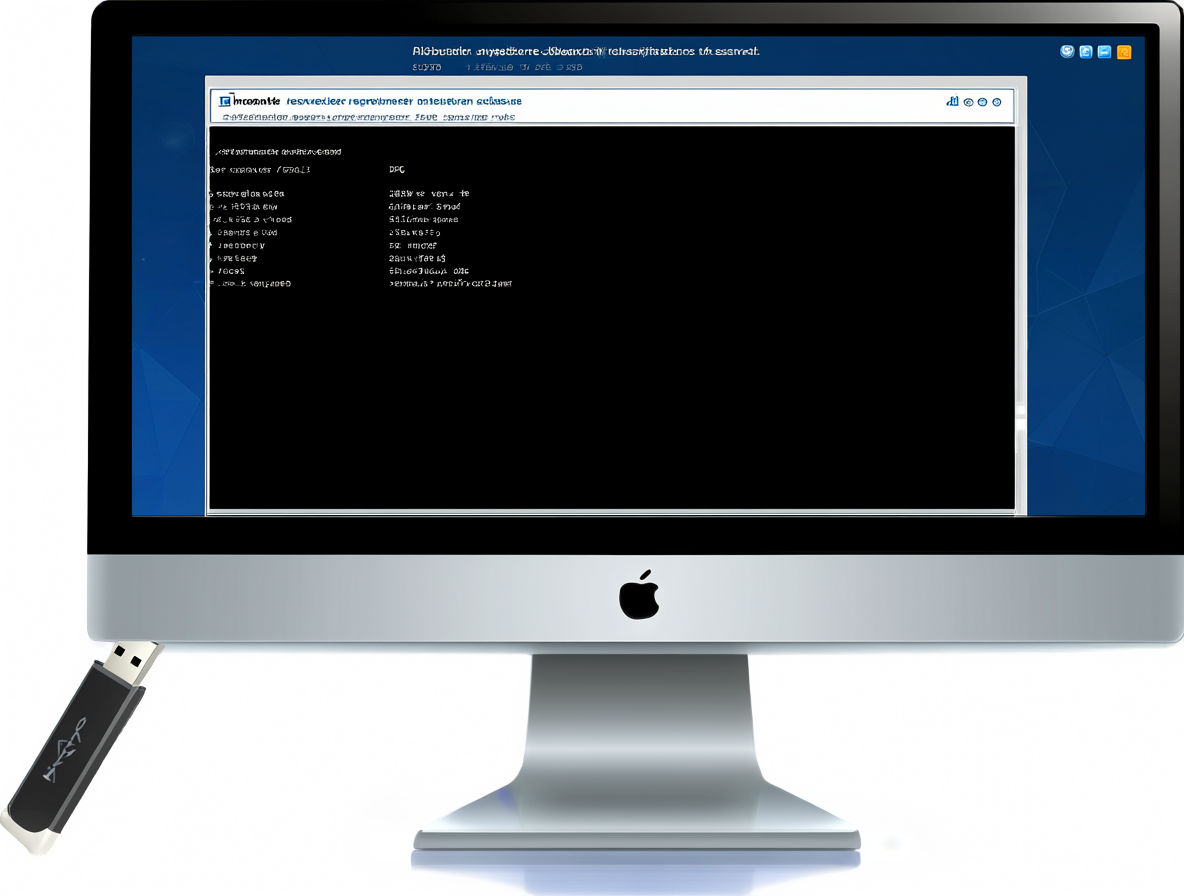Click the middle circle icon in window header
1184x896 pixels.
tap(982, 102)
